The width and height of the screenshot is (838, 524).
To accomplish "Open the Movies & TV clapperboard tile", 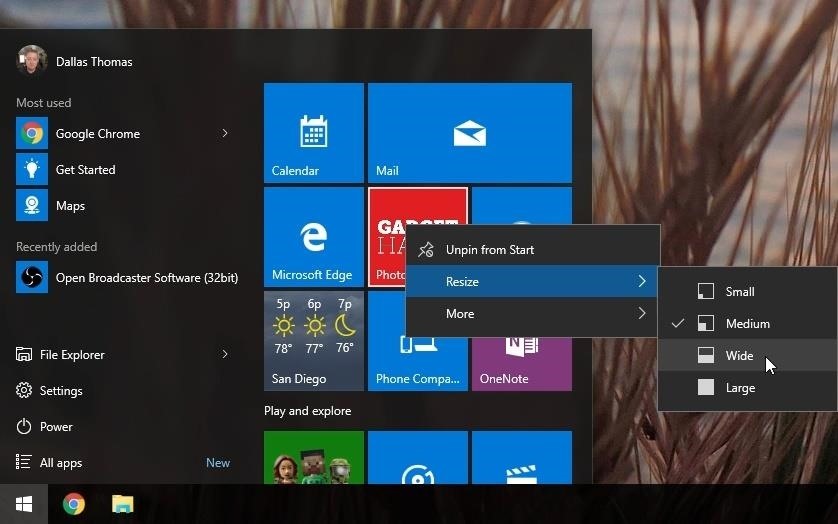I will pyautogui.click(x=522, y=458).
